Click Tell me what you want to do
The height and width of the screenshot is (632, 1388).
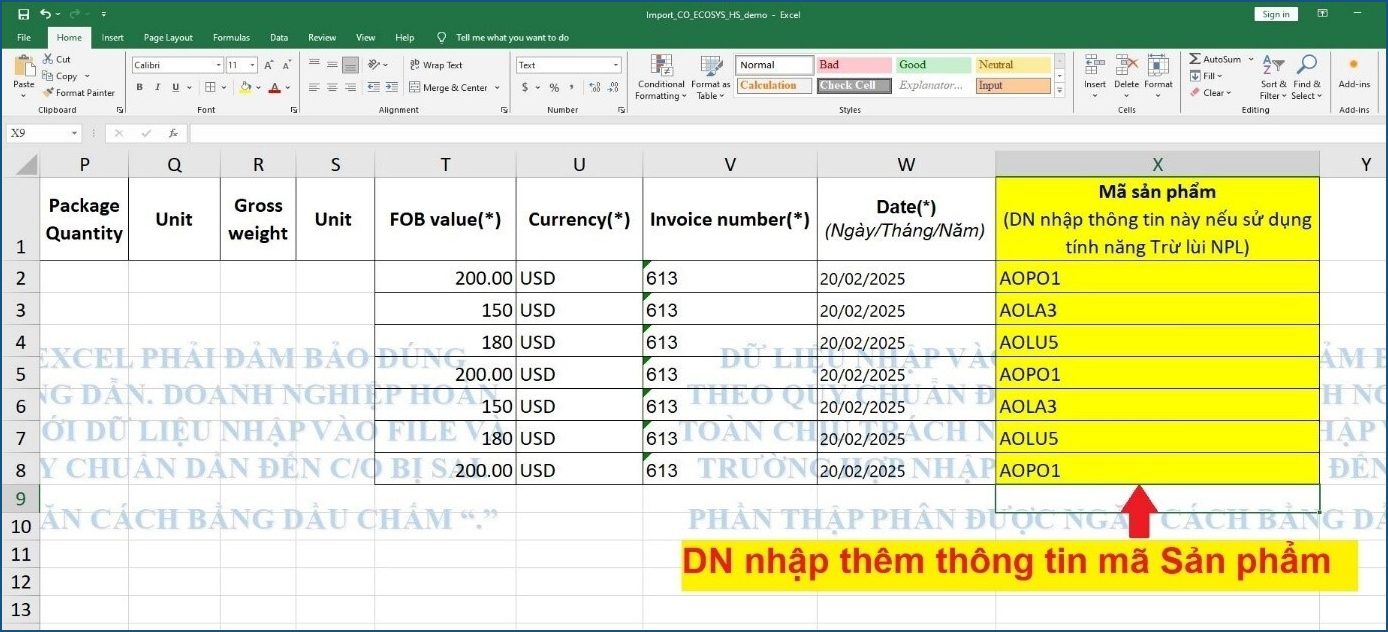(x=512, y=38)
